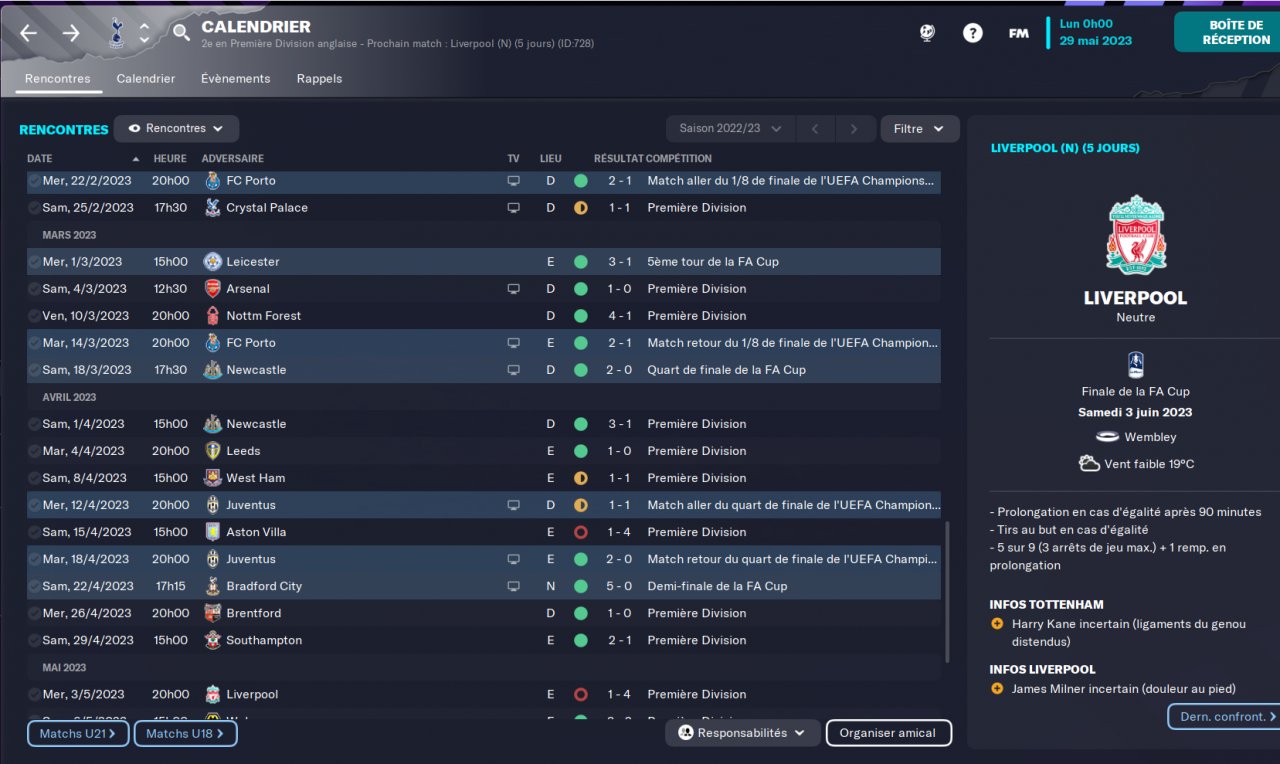The height and width of the screenshot is (764, 1280).
Task: Open the Matchs U21 button
Action: pyautogui.click(x=78, y=734)
